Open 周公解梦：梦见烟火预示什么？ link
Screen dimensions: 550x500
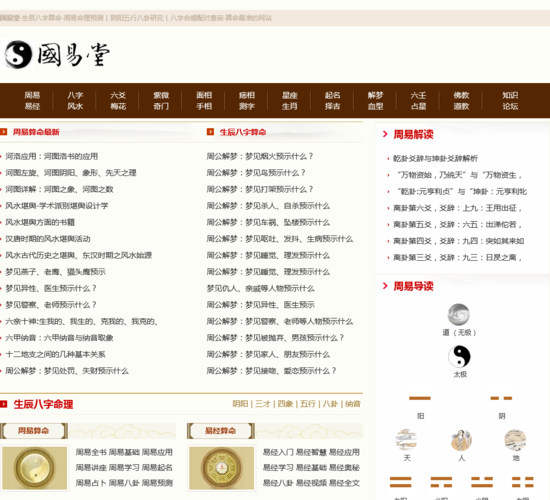(260, 156)
